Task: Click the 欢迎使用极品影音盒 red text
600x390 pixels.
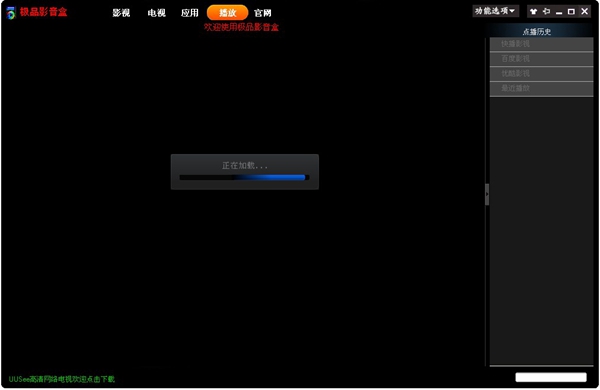Action: tap(241, 27)
